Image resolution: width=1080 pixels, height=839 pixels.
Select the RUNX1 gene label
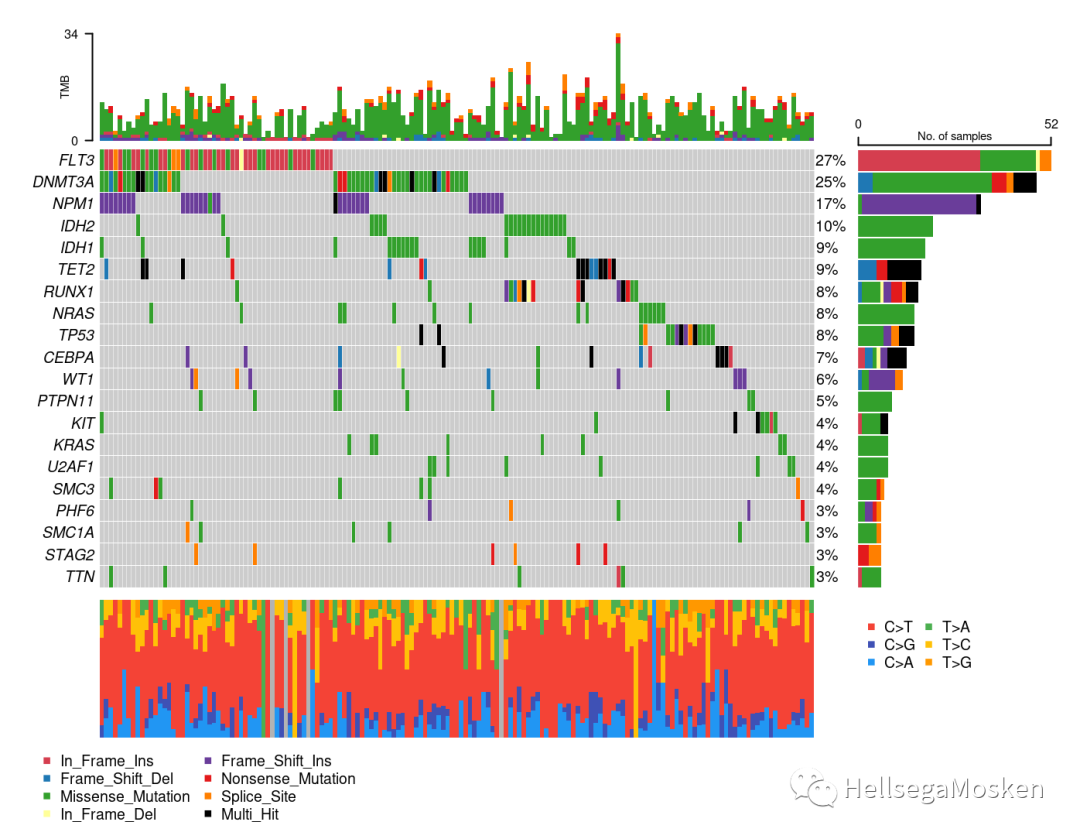[x=69, y=291]
